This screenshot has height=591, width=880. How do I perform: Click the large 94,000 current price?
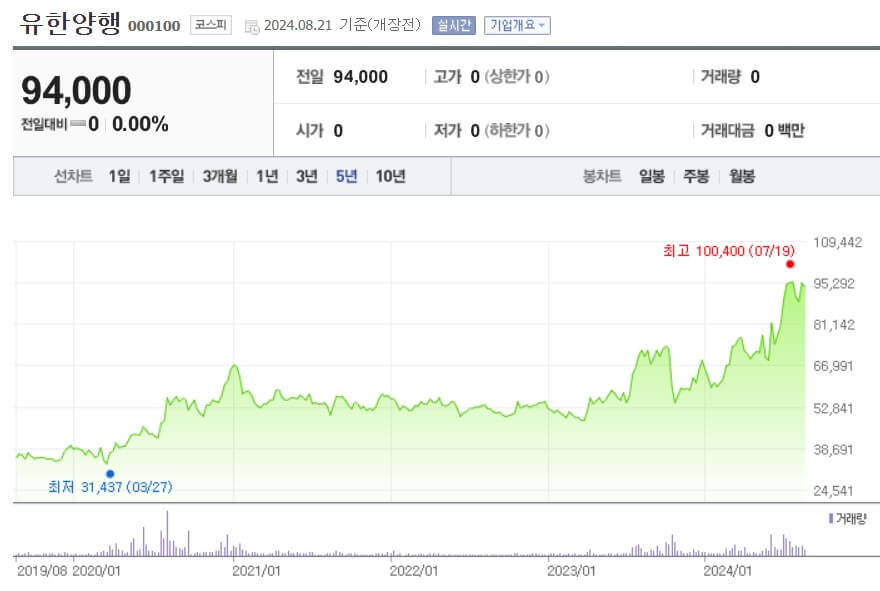click(x=76, y=90)
